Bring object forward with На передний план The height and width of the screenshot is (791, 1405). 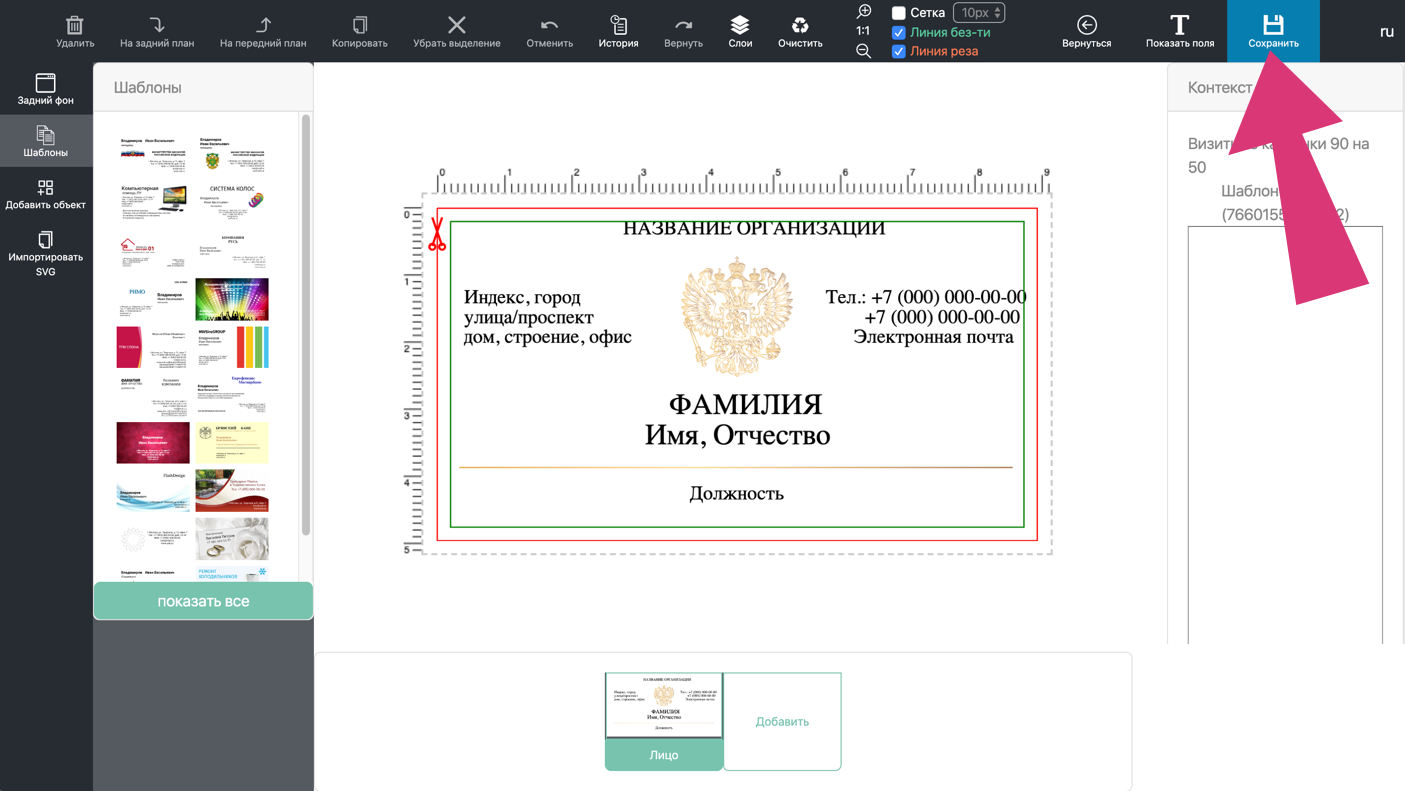[263, 25]
